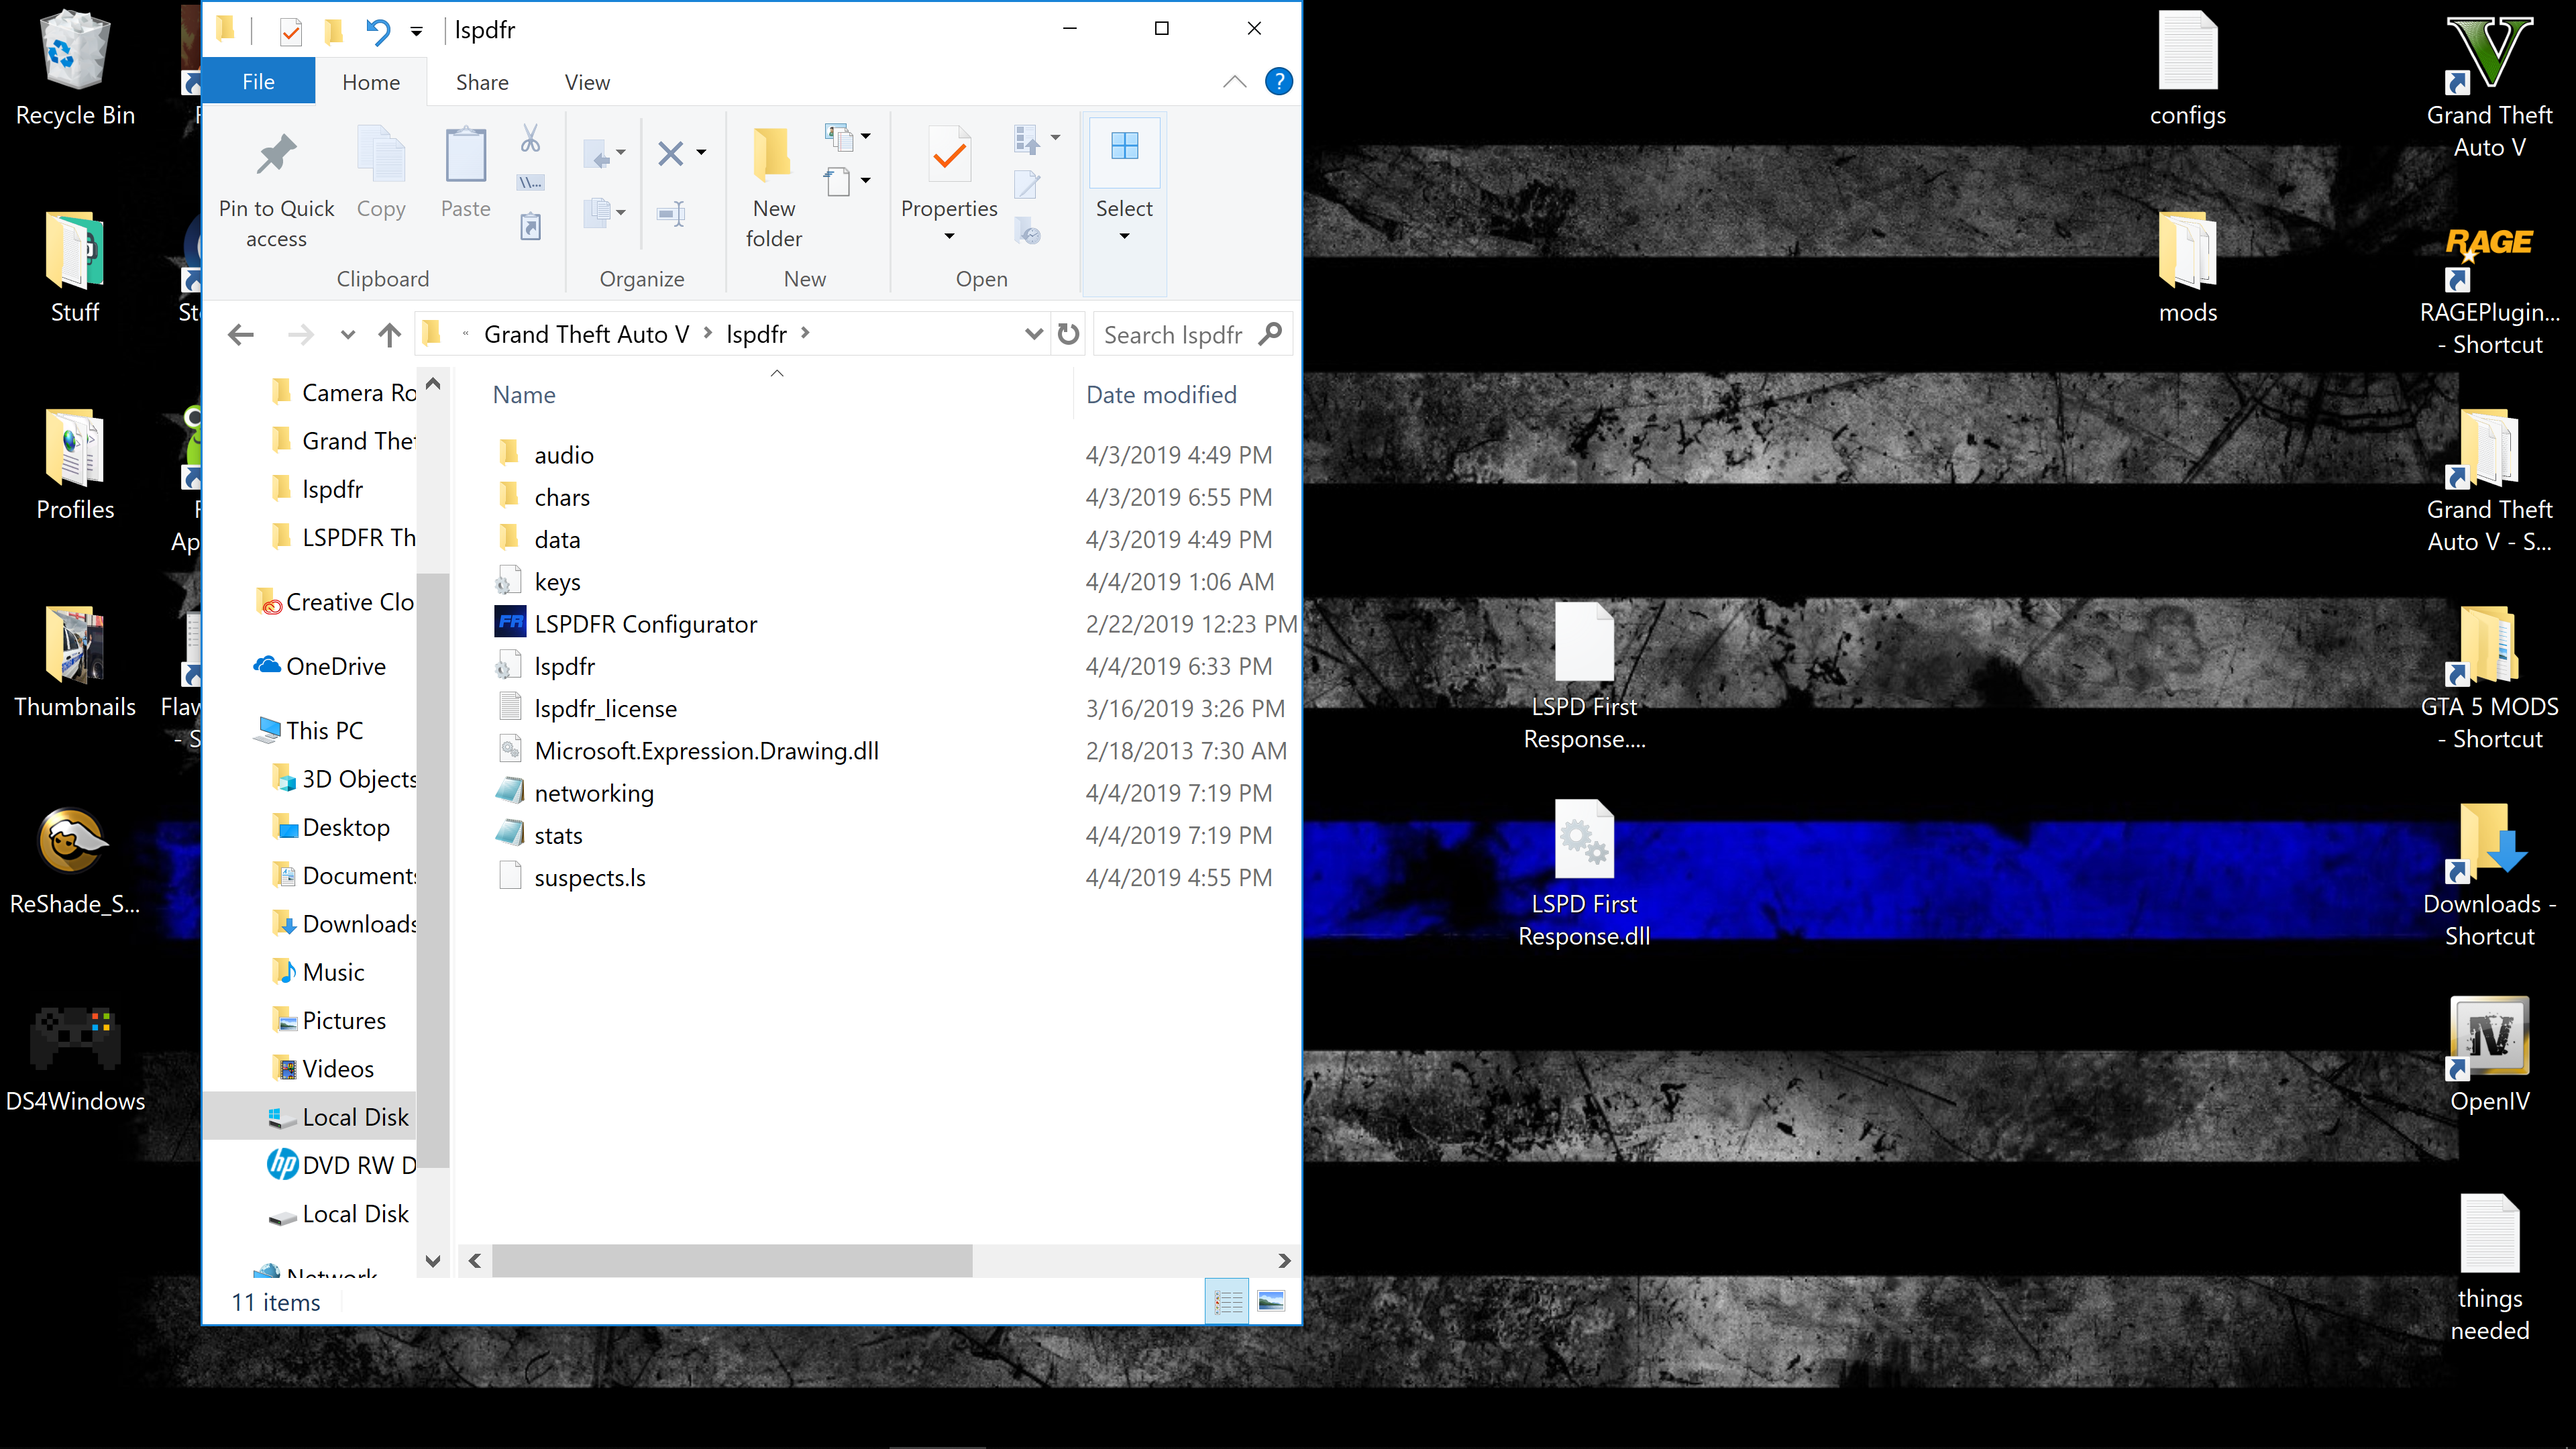Collapse the ribbon with the chevron arrow
2576x1449 pixels.
tap(1234, 82)
